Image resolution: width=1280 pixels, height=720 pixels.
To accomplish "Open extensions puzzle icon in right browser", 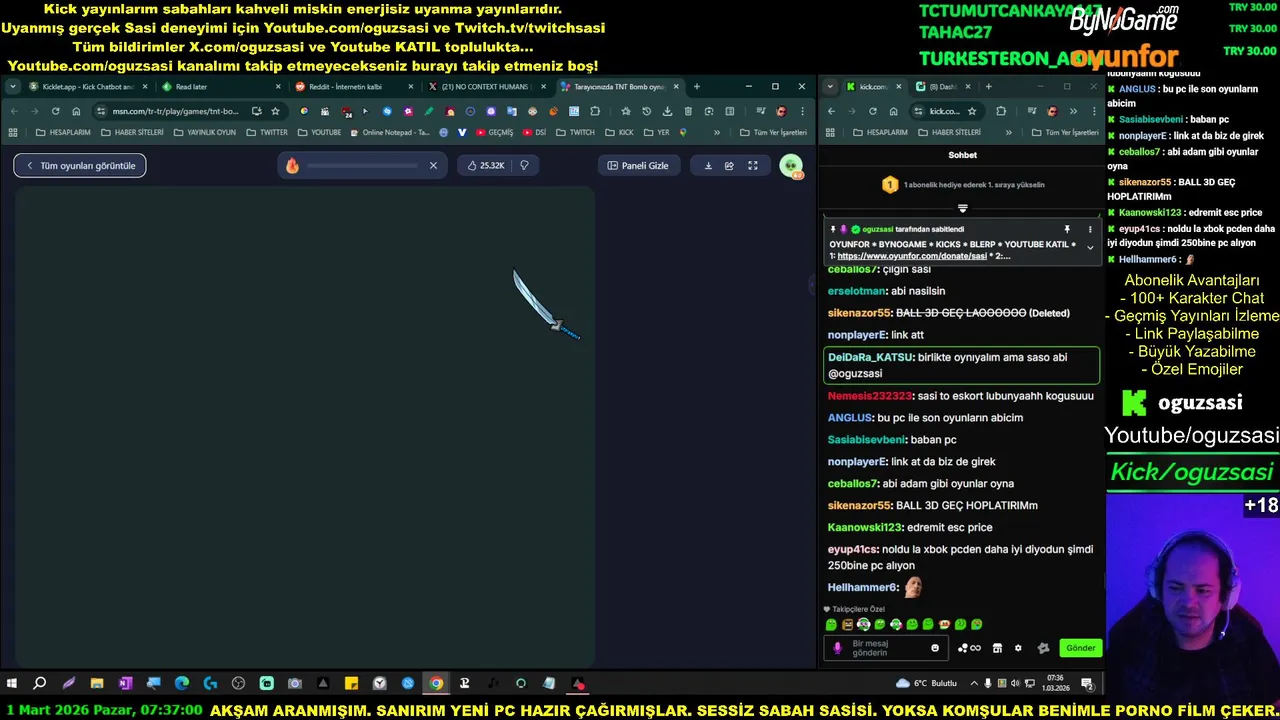I will pos(1001,111).
